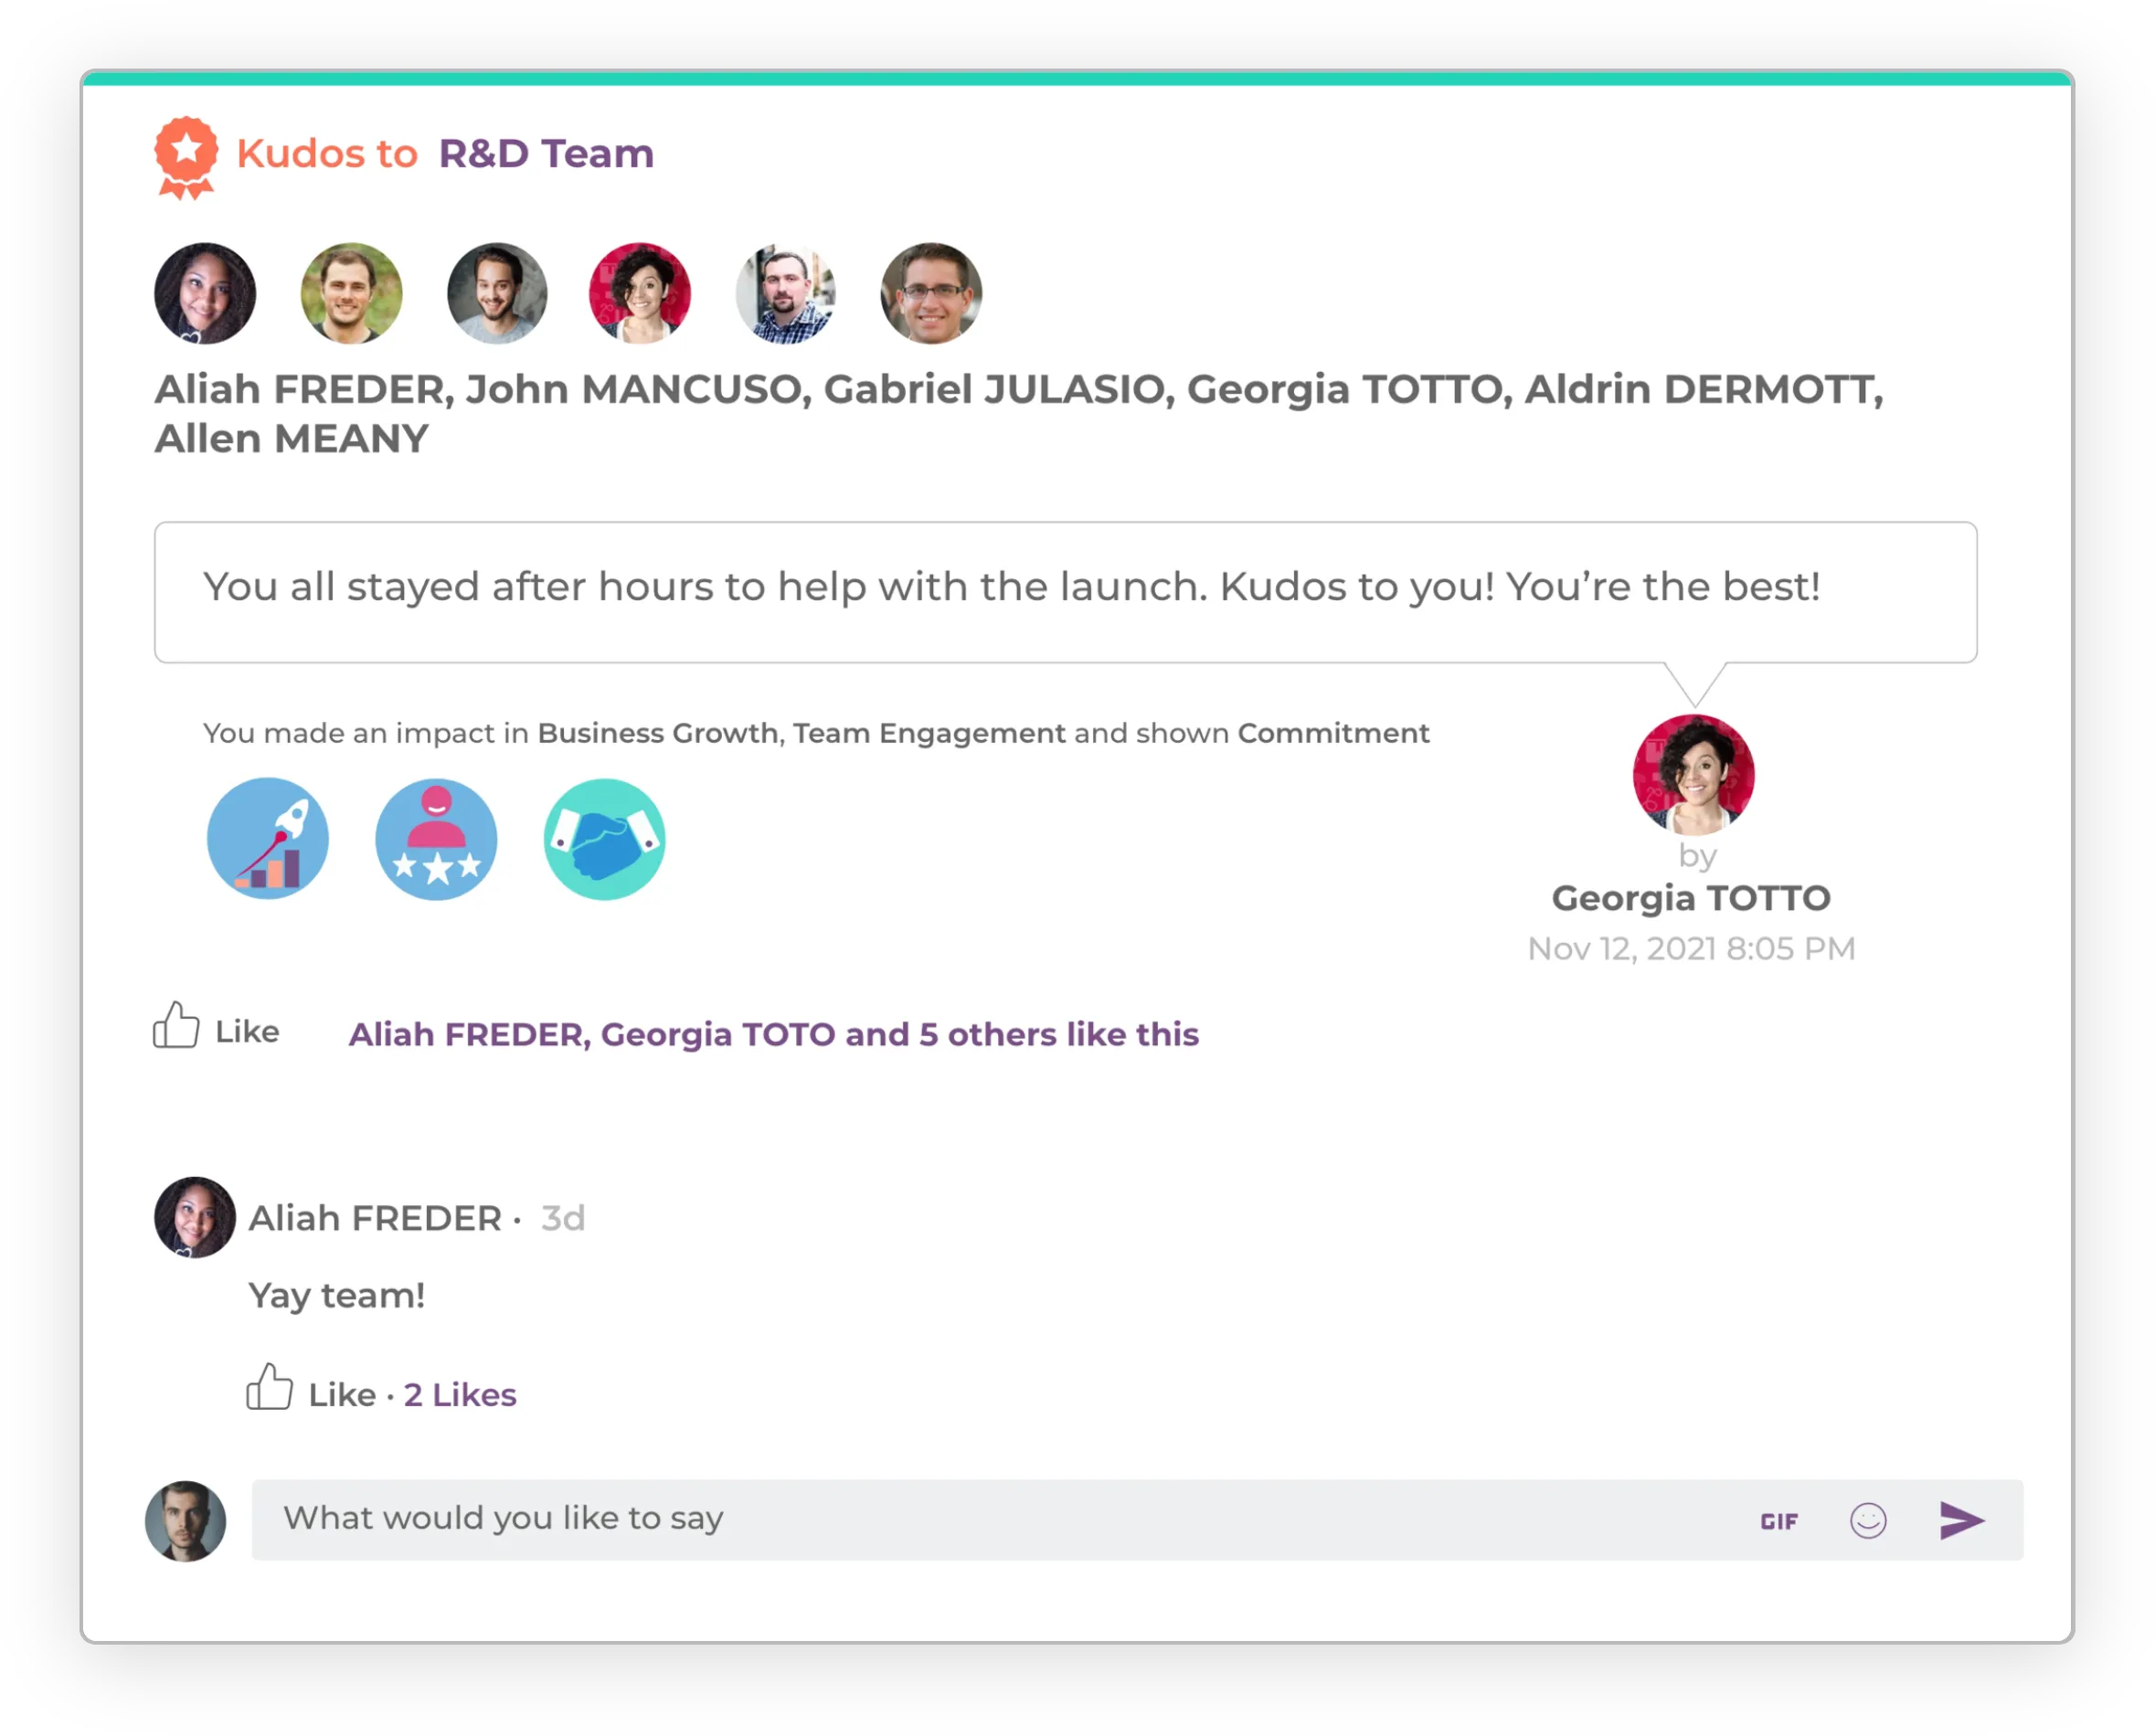
Task: Open John MANCUSO's recipient avatar
Action: coord(351,293)
